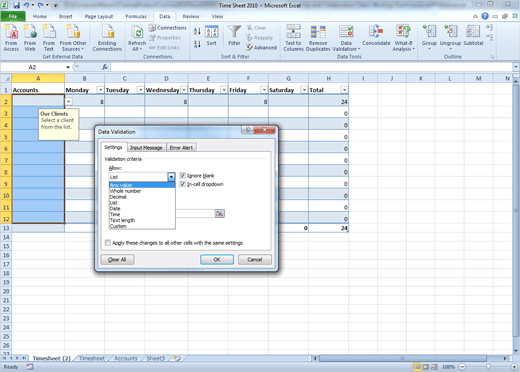Viewport: 520px width, 372px height.
Task: Open the Sort dialog icon
Action: pos(211,36)
